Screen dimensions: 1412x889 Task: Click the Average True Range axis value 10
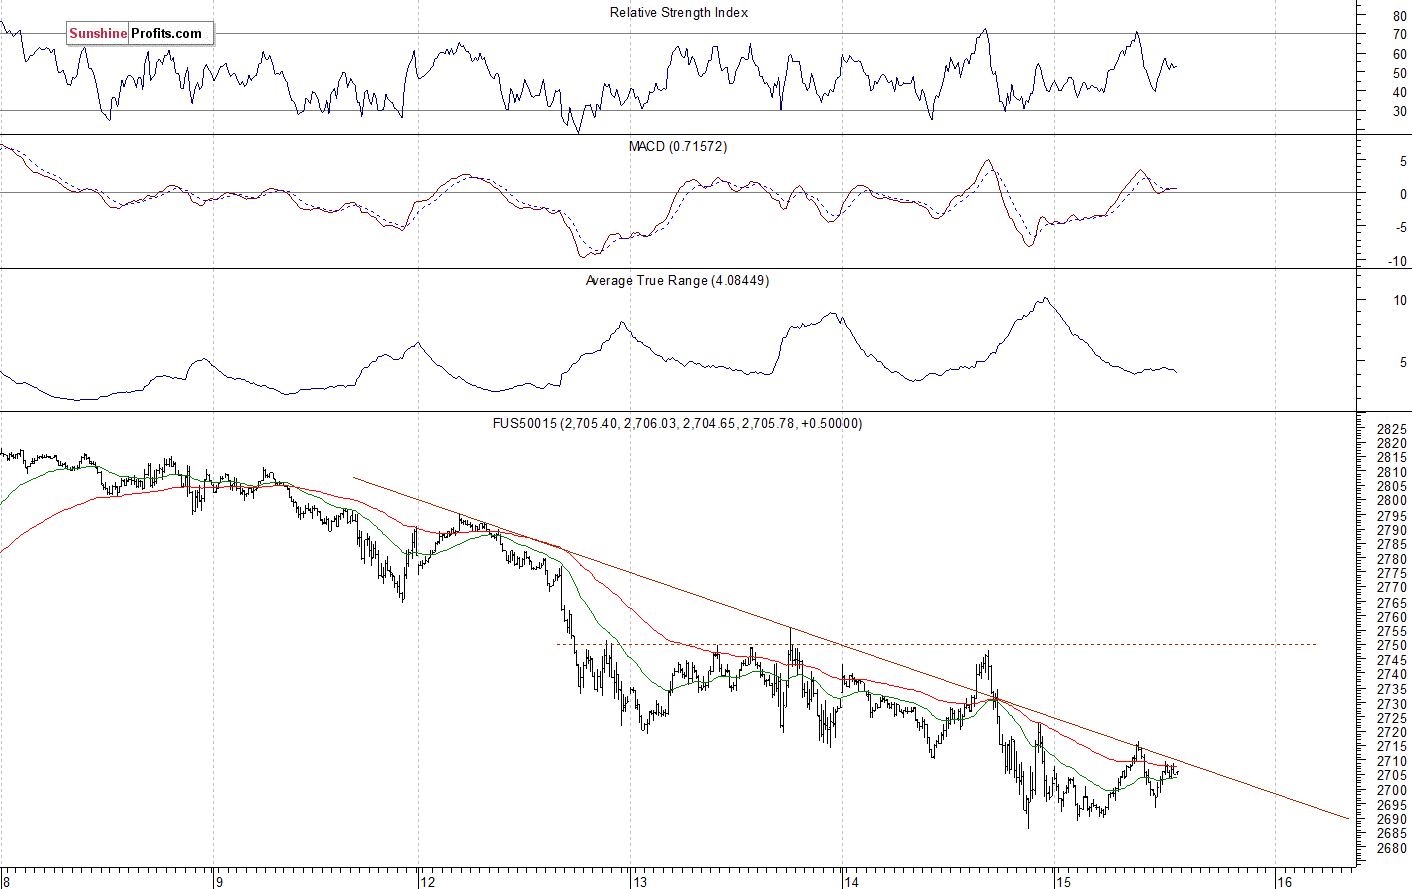coord(1399,301)
